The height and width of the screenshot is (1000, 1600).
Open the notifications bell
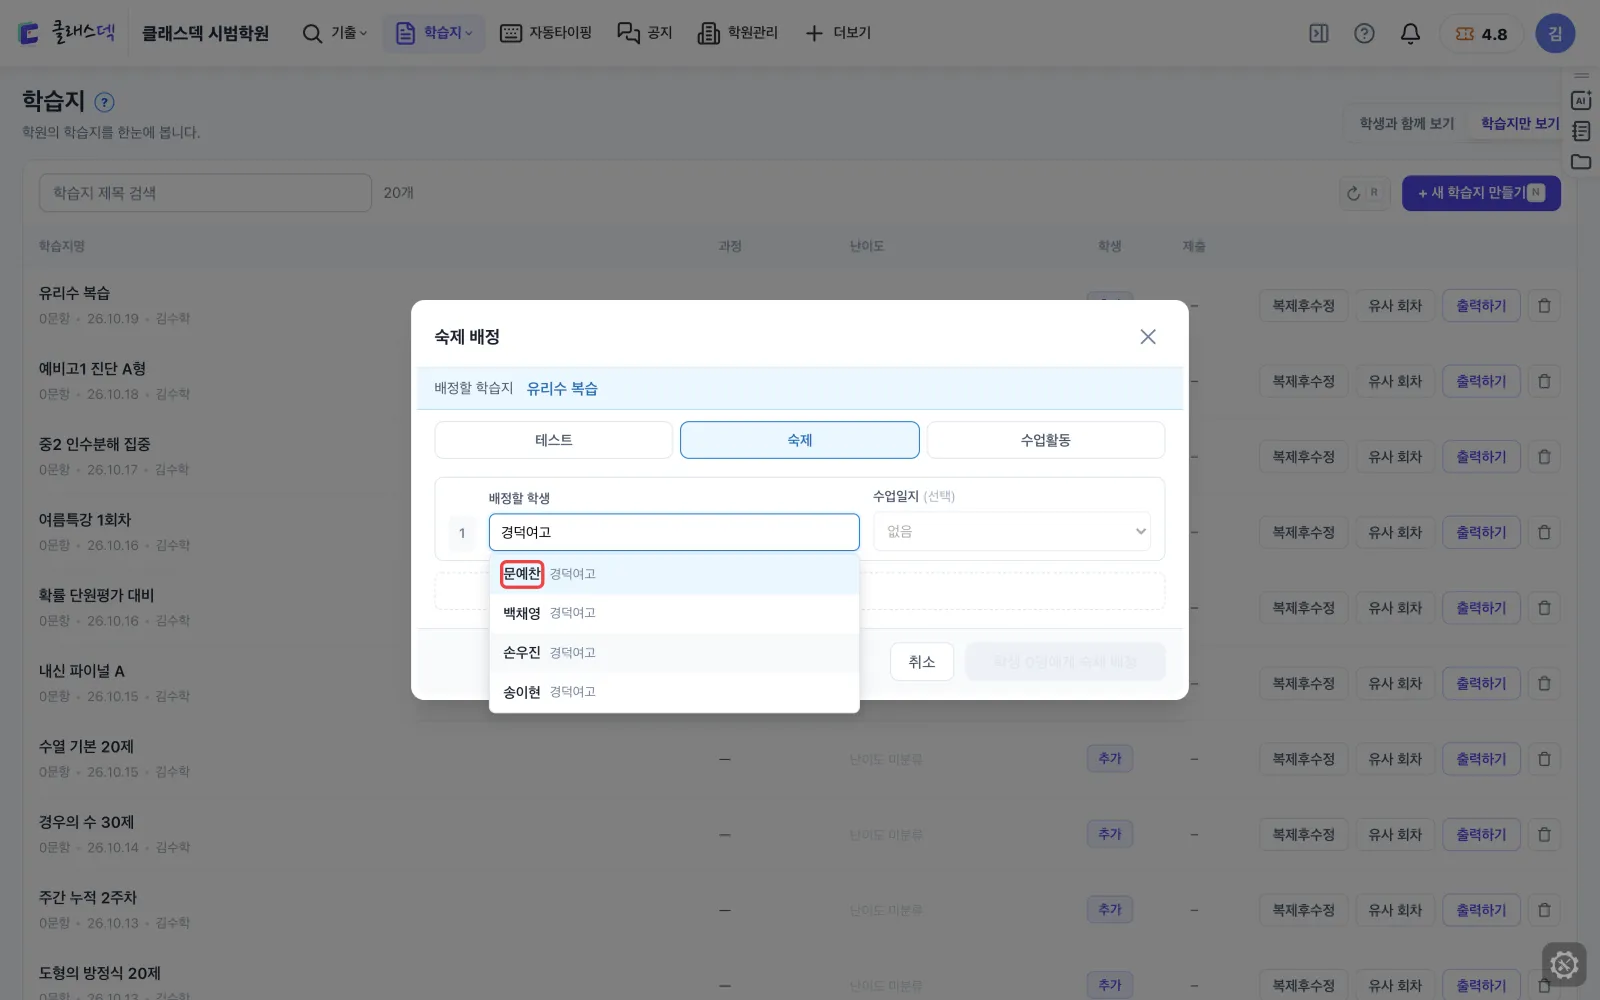[1410, 34]
